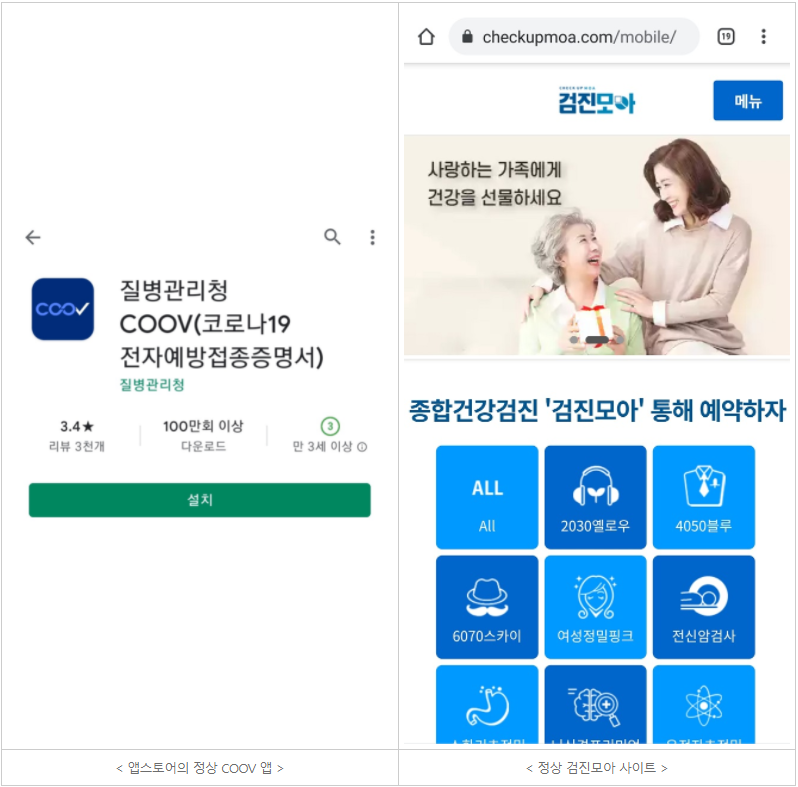The width and height of the screenshot is (798, 787).
Task: Click the green 설치 install button
Action: [x=200, y=500]
